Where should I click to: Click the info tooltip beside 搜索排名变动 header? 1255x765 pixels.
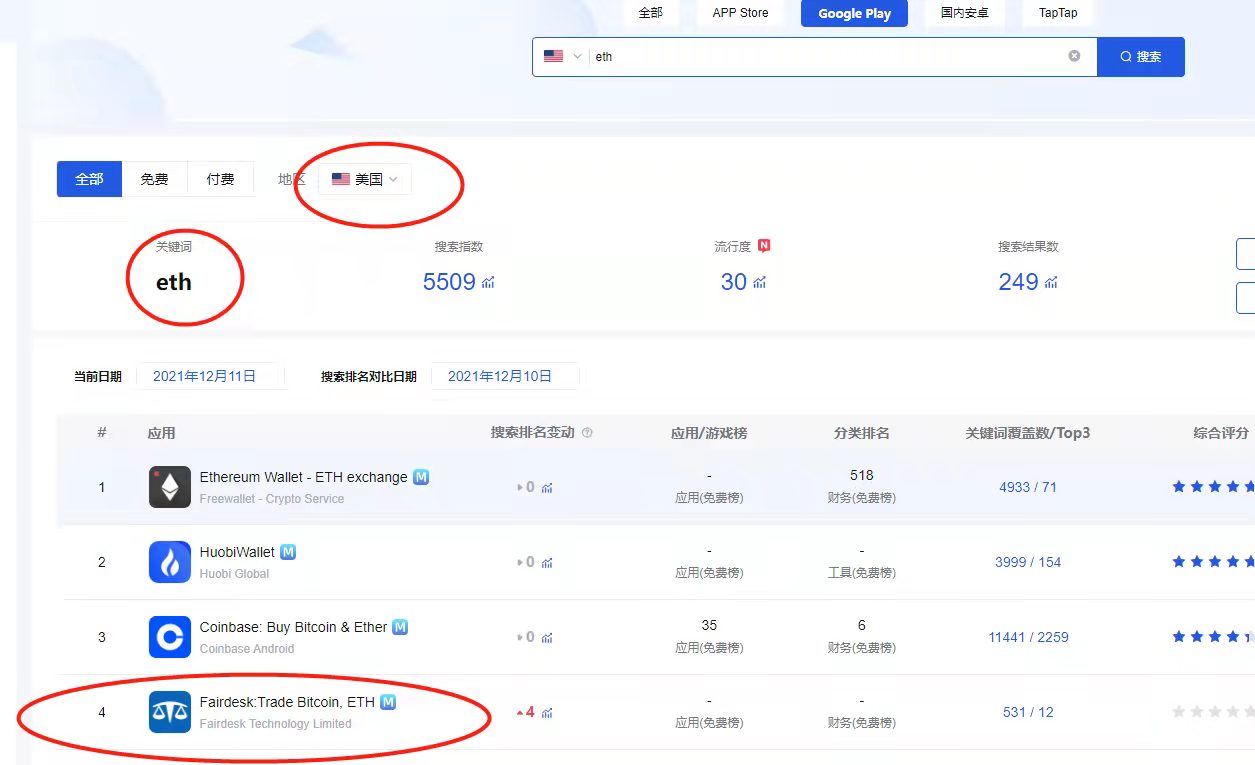point(587,432)
